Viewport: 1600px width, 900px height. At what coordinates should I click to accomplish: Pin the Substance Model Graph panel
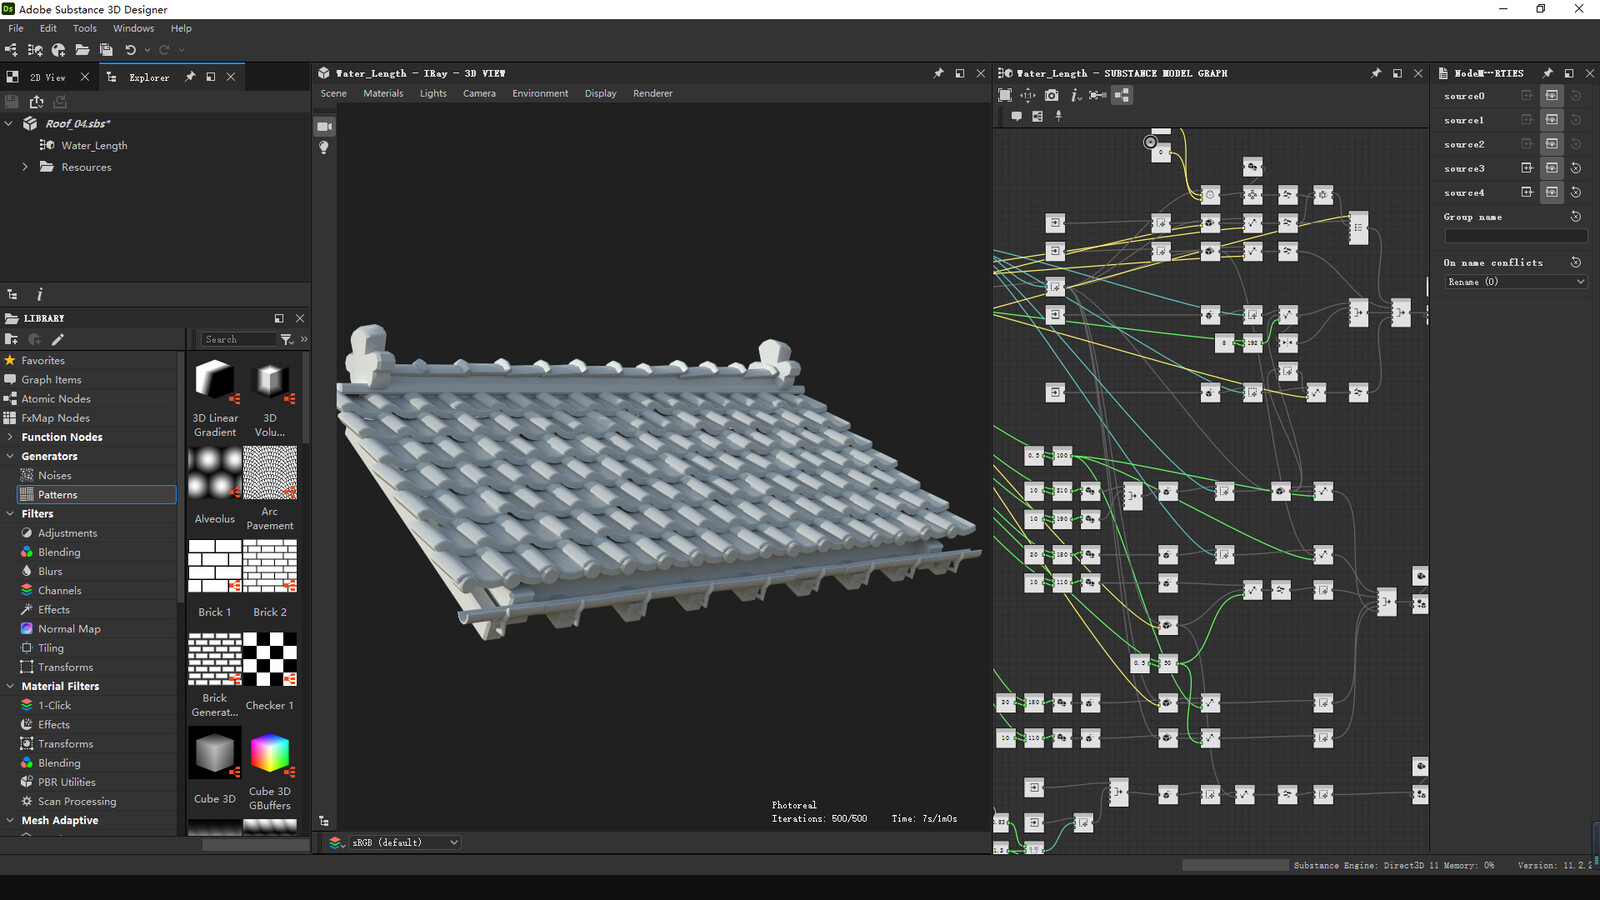point(1376,74)
